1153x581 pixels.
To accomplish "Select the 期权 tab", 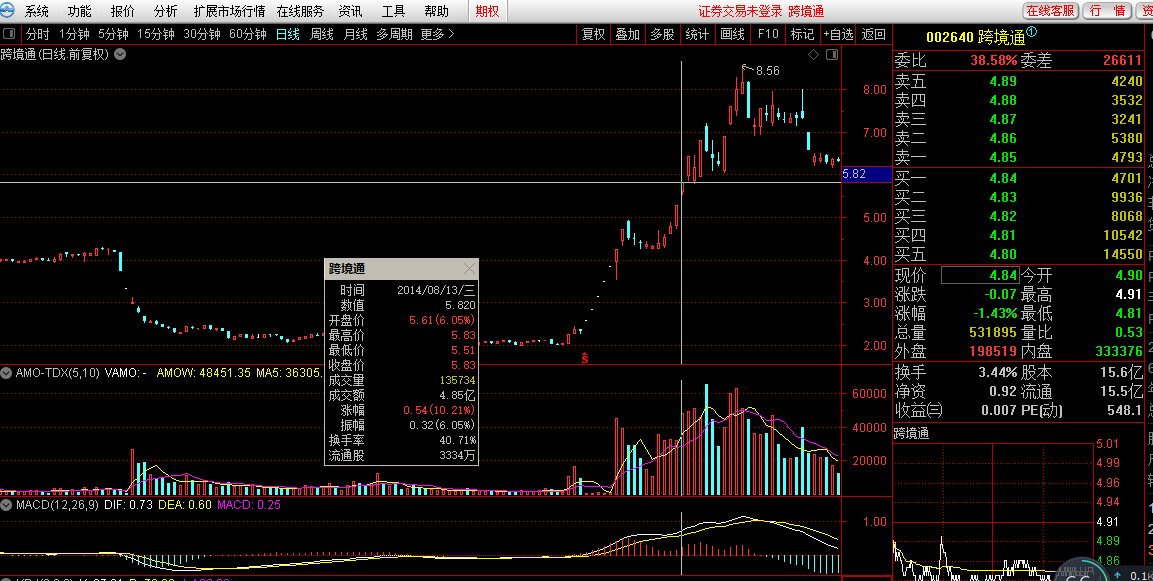I will coord(488,11).
